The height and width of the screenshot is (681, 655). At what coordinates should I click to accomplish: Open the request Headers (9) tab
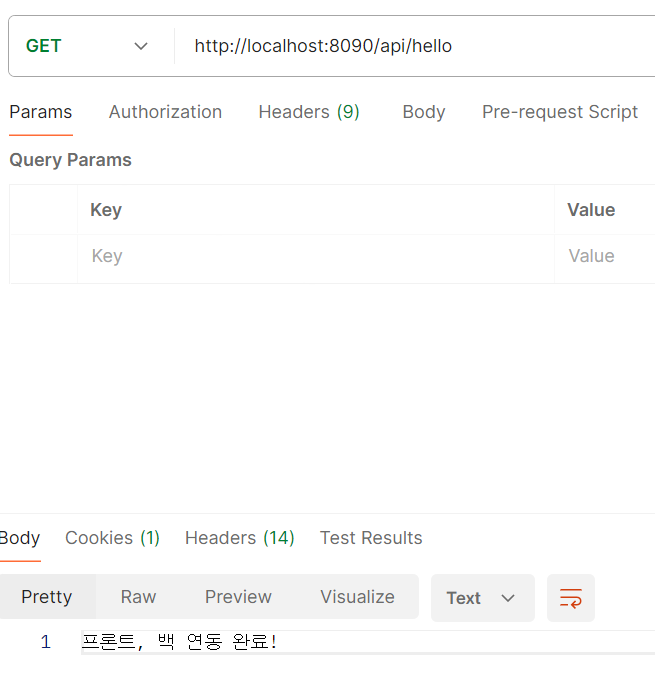click(x=309, y=112)
